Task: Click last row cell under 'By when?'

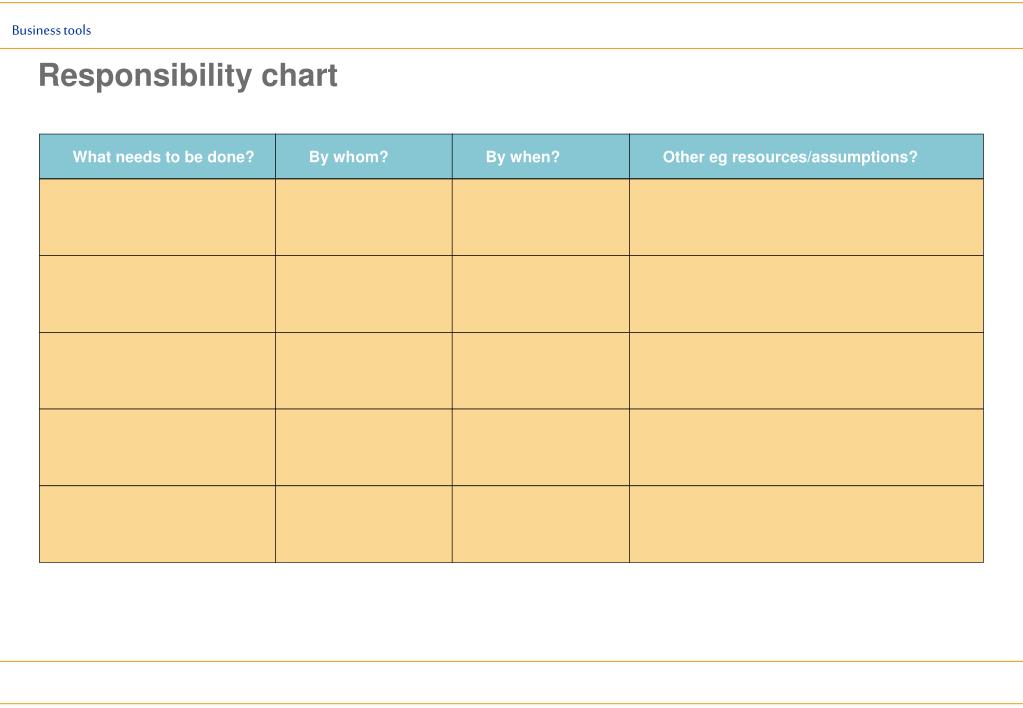Action: [541, 524]
